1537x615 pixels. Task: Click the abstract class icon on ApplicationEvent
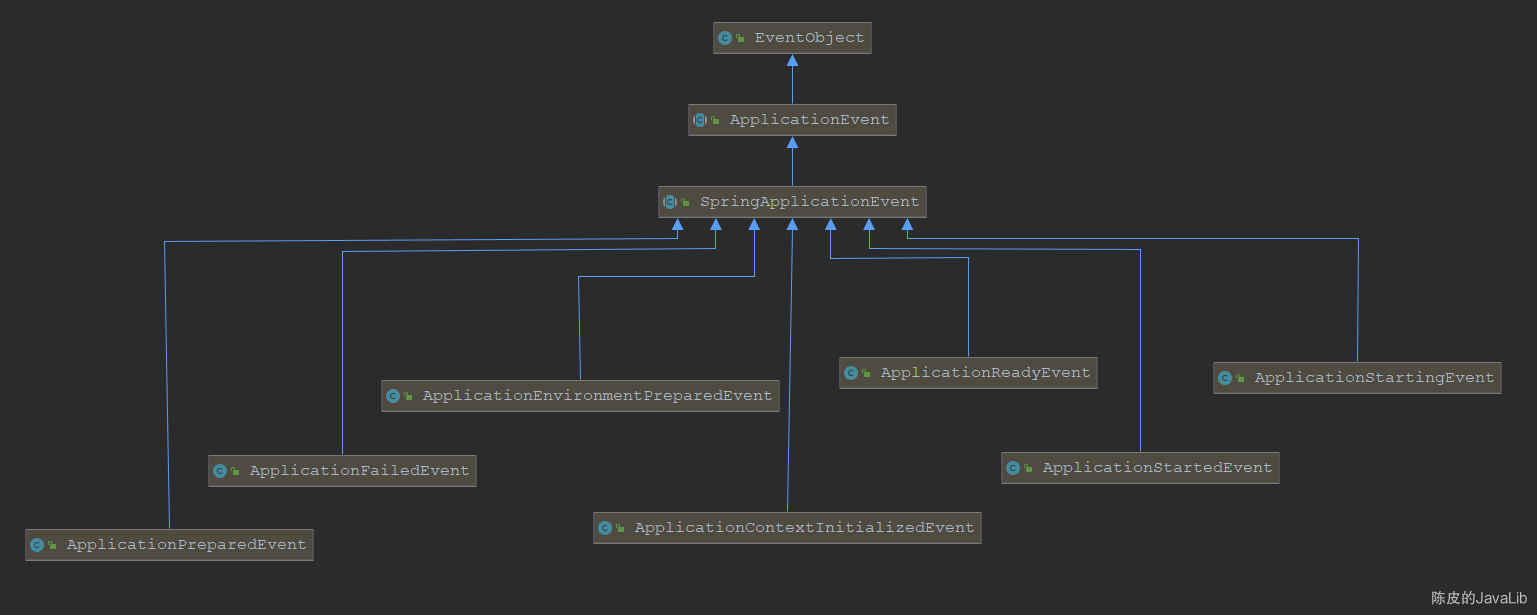click(x=700, y=120)
